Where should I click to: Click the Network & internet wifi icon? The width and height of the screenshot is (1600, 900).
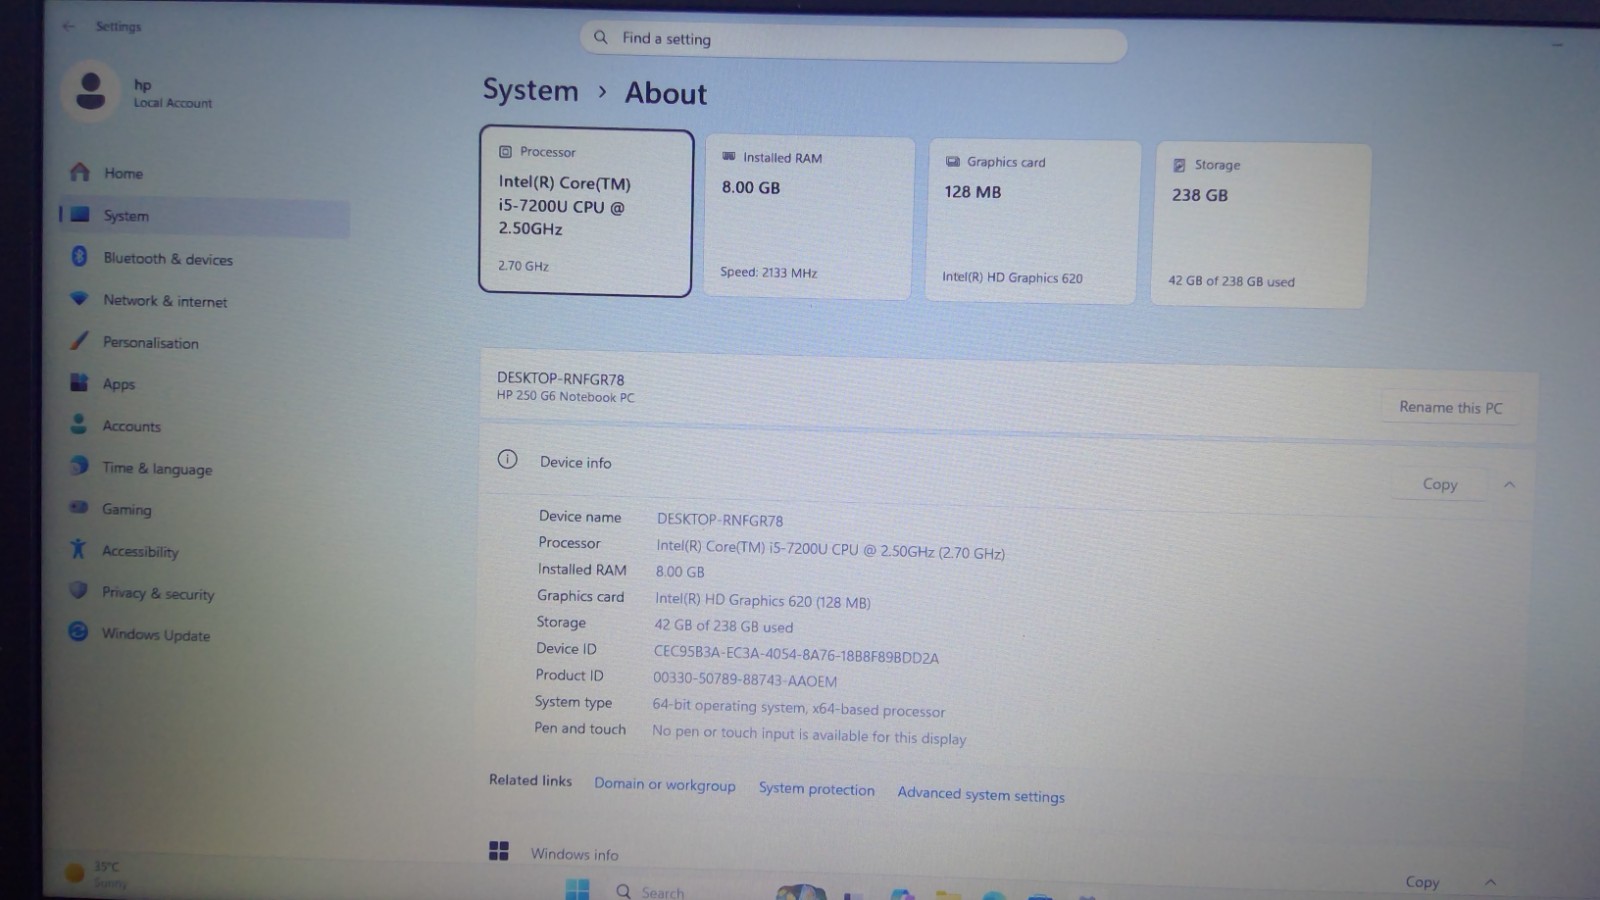(79, 299)
